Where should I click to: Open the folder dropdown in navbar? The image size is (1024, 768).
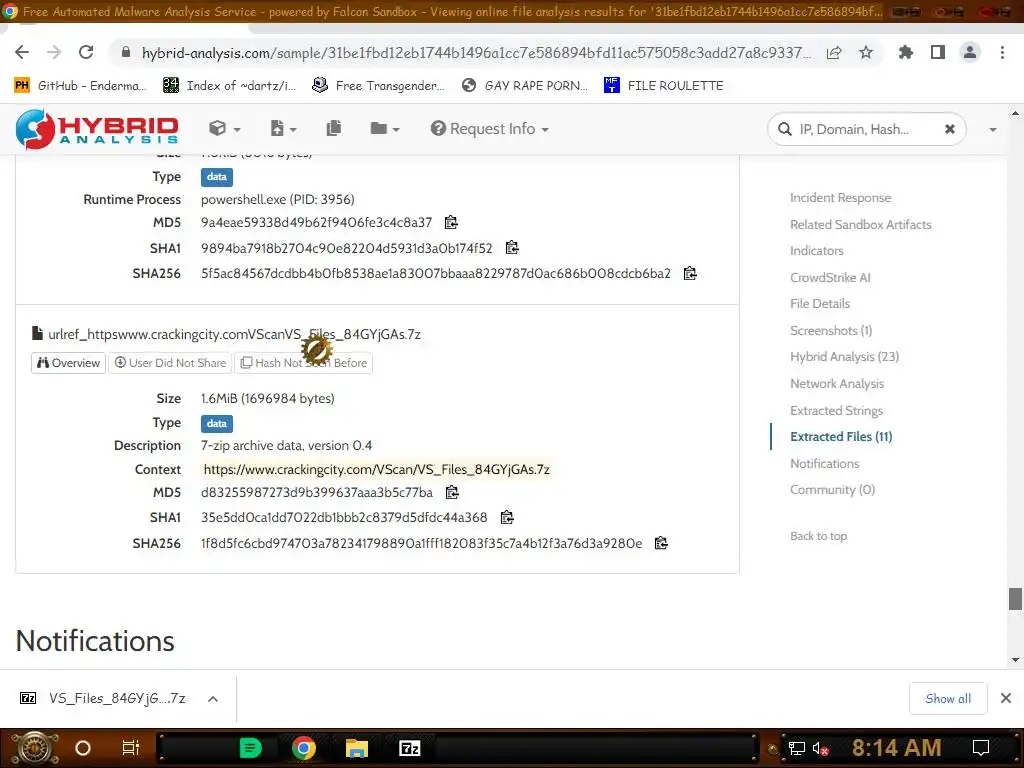click(385, 129)
